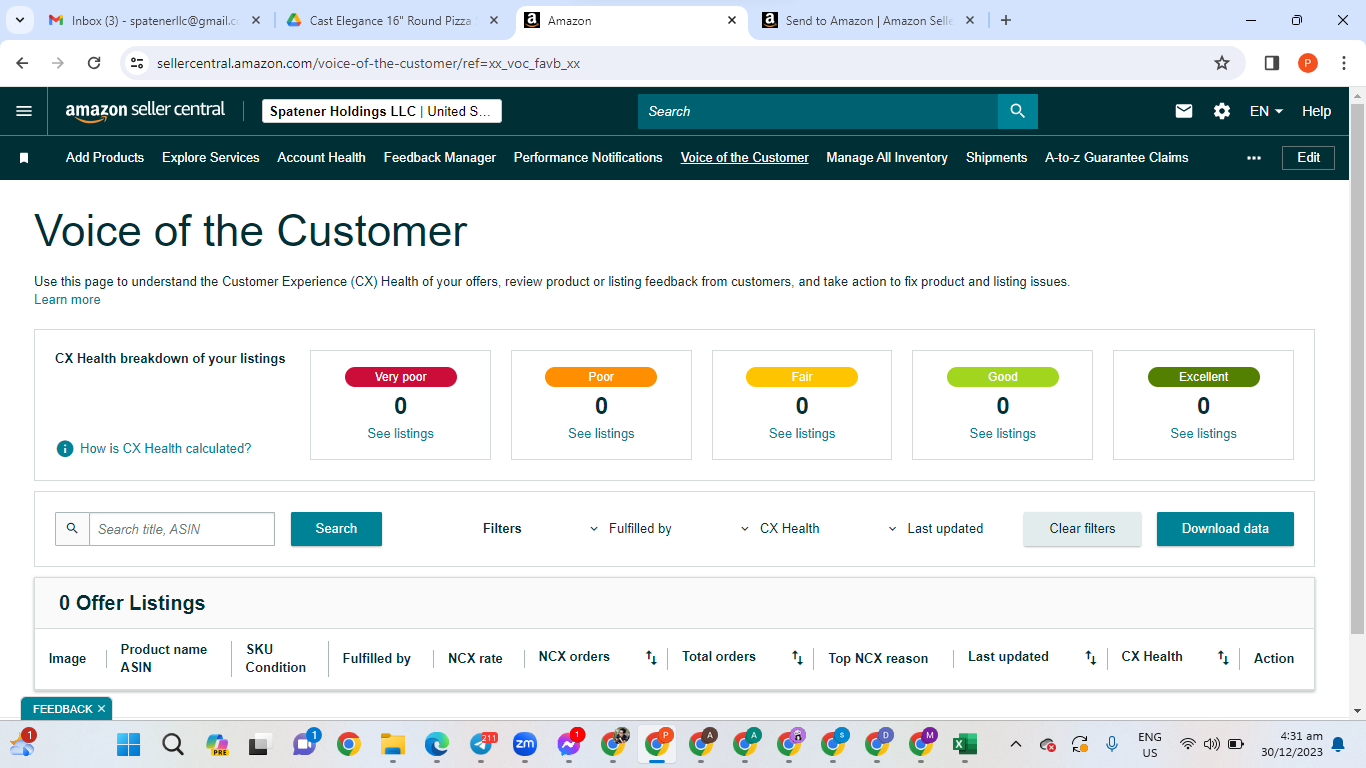
Task: Sort by Total orders column arrows
Action: coord(797,658)
